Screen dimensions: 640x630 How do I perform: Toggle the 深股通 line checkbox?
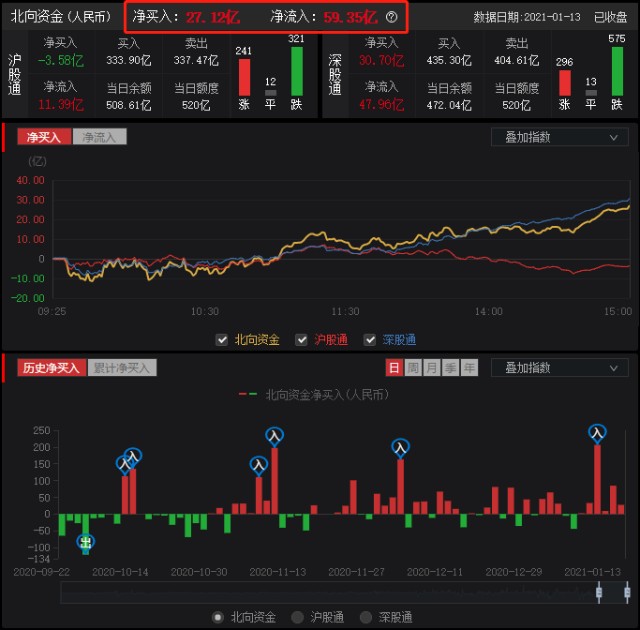[x=370, y=339]
